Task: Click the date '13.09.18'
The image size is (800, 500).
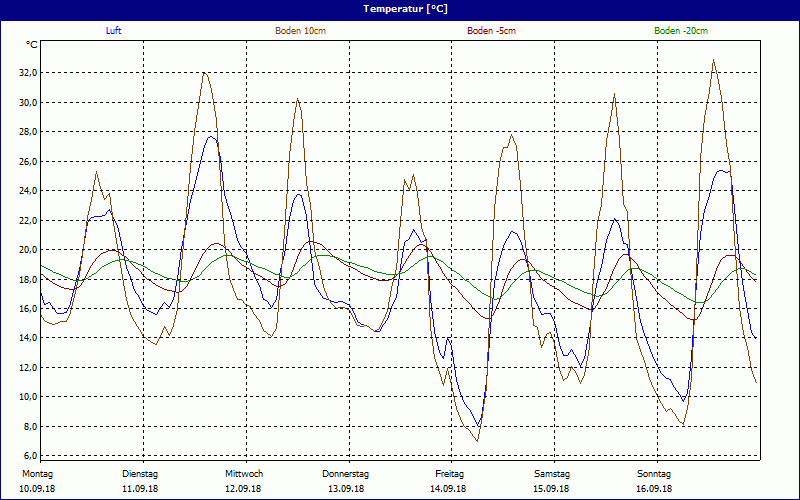Action: tap(346, 489)
